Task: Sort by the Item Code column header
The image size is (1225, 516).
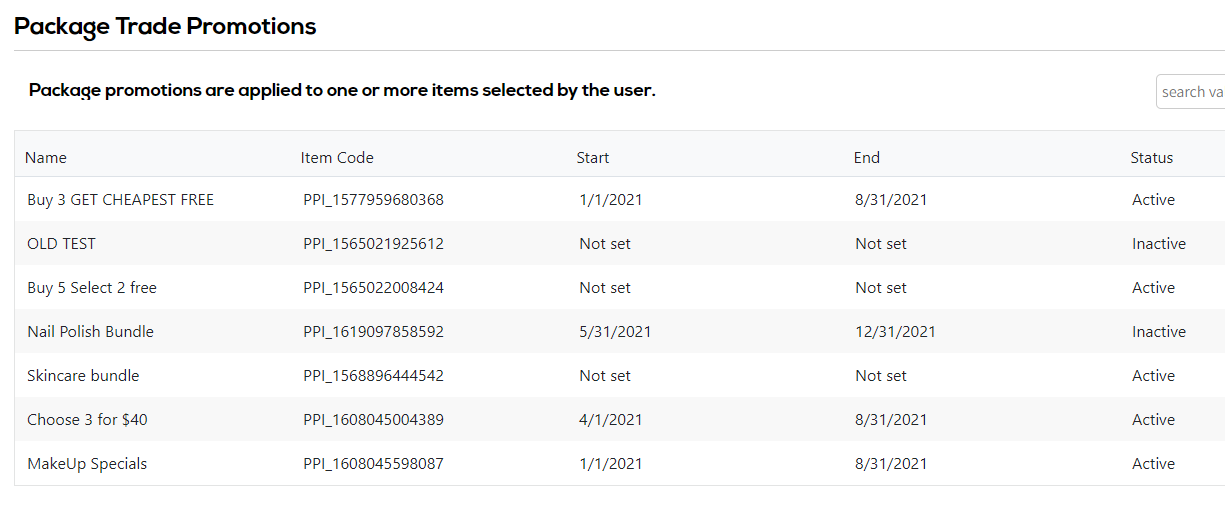Action: [x=337, y=157]
